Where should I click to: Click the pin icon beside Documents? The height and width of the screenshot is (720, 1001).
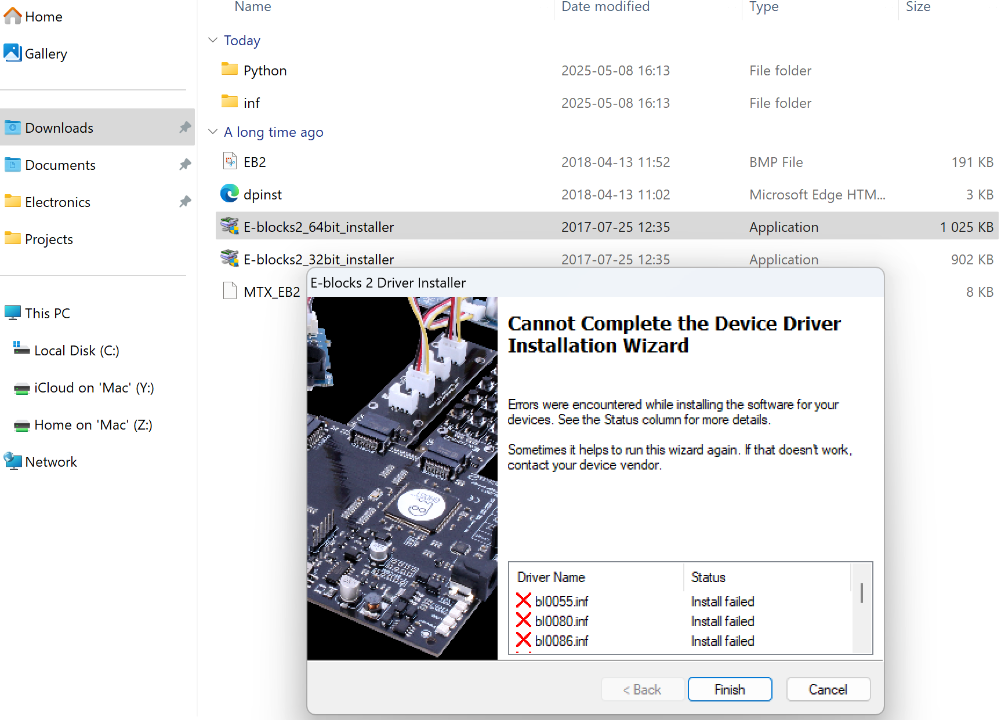pos(184,164)
